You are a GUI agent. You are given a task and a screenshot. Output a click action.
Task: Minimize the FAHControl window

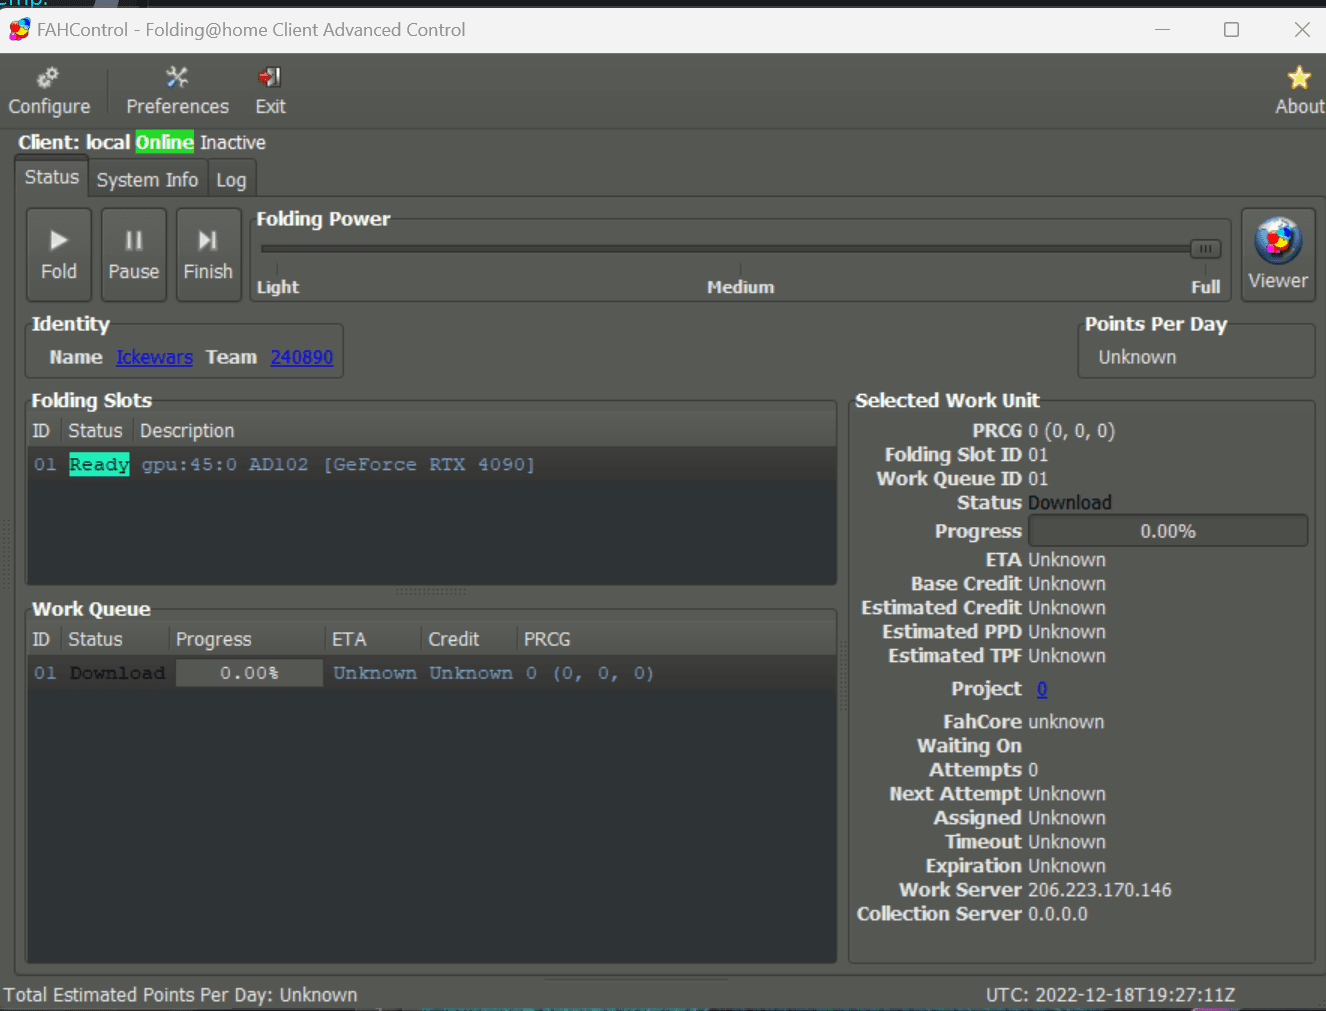pyautogui.click(x=1162, y=29)
